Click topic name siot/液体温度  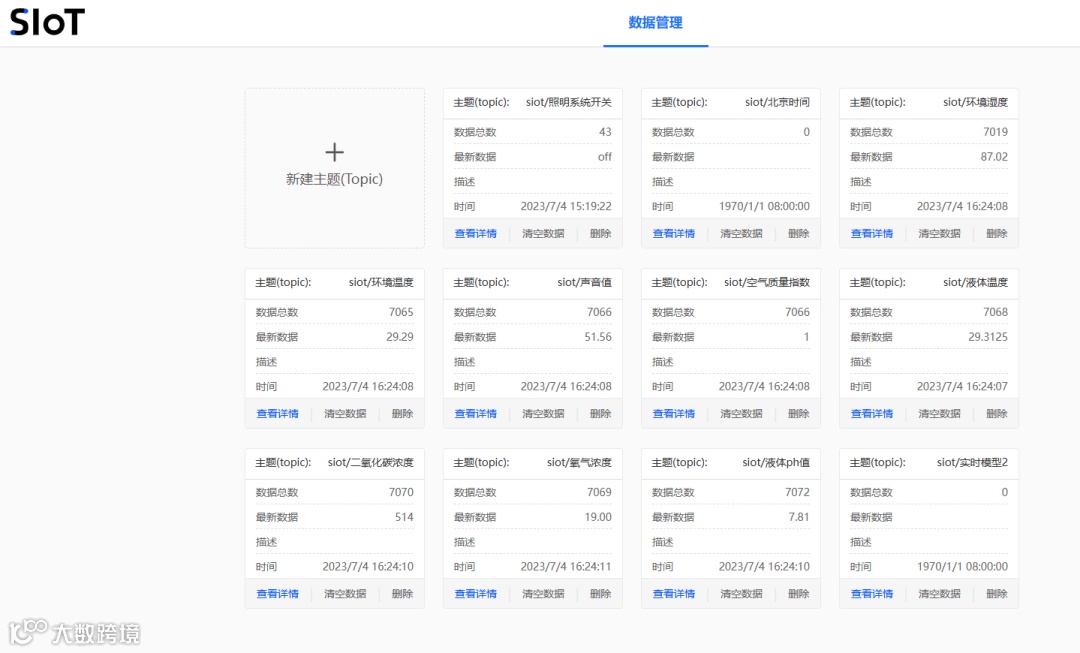975,282
